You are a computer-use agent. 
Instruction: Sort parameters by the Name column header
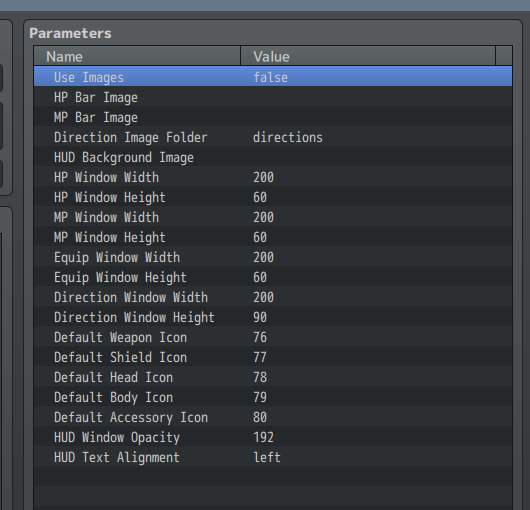click(137, 56)
